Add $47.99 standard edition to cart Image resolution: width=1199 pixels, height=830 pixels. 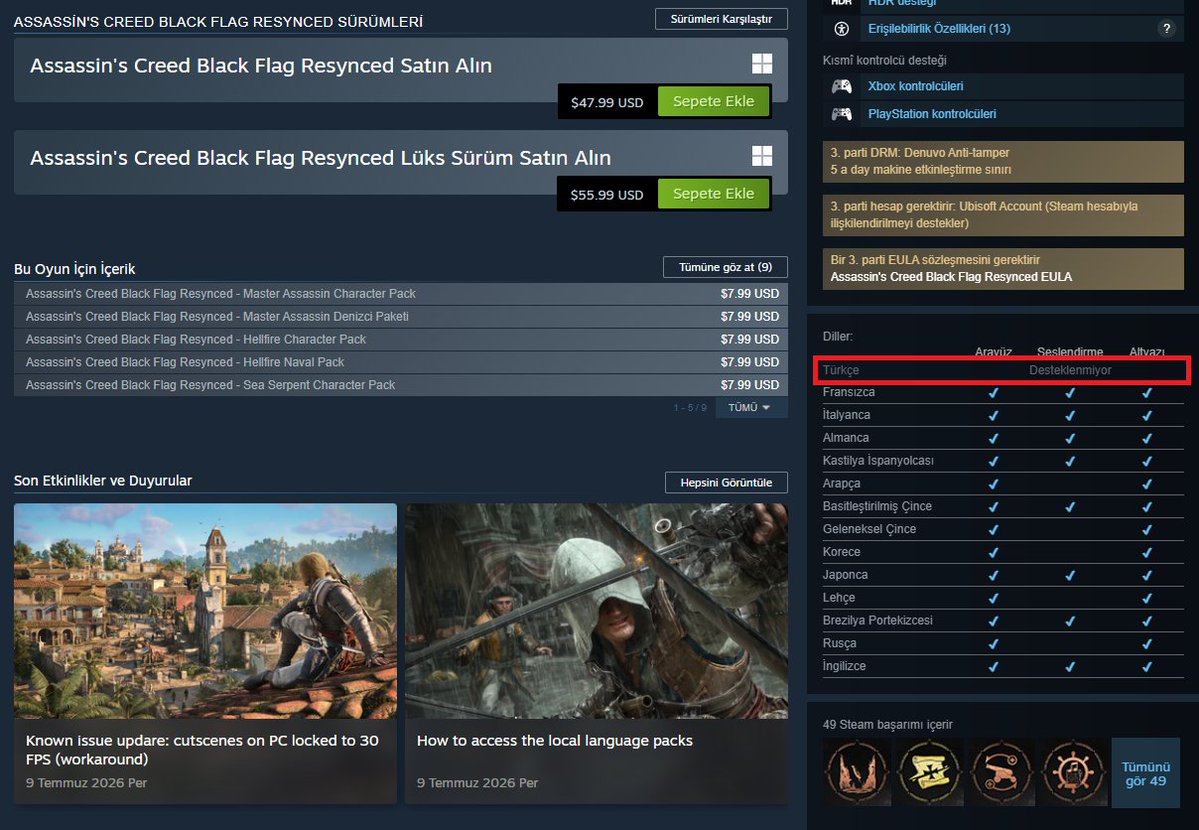click(x=713, y=101)
